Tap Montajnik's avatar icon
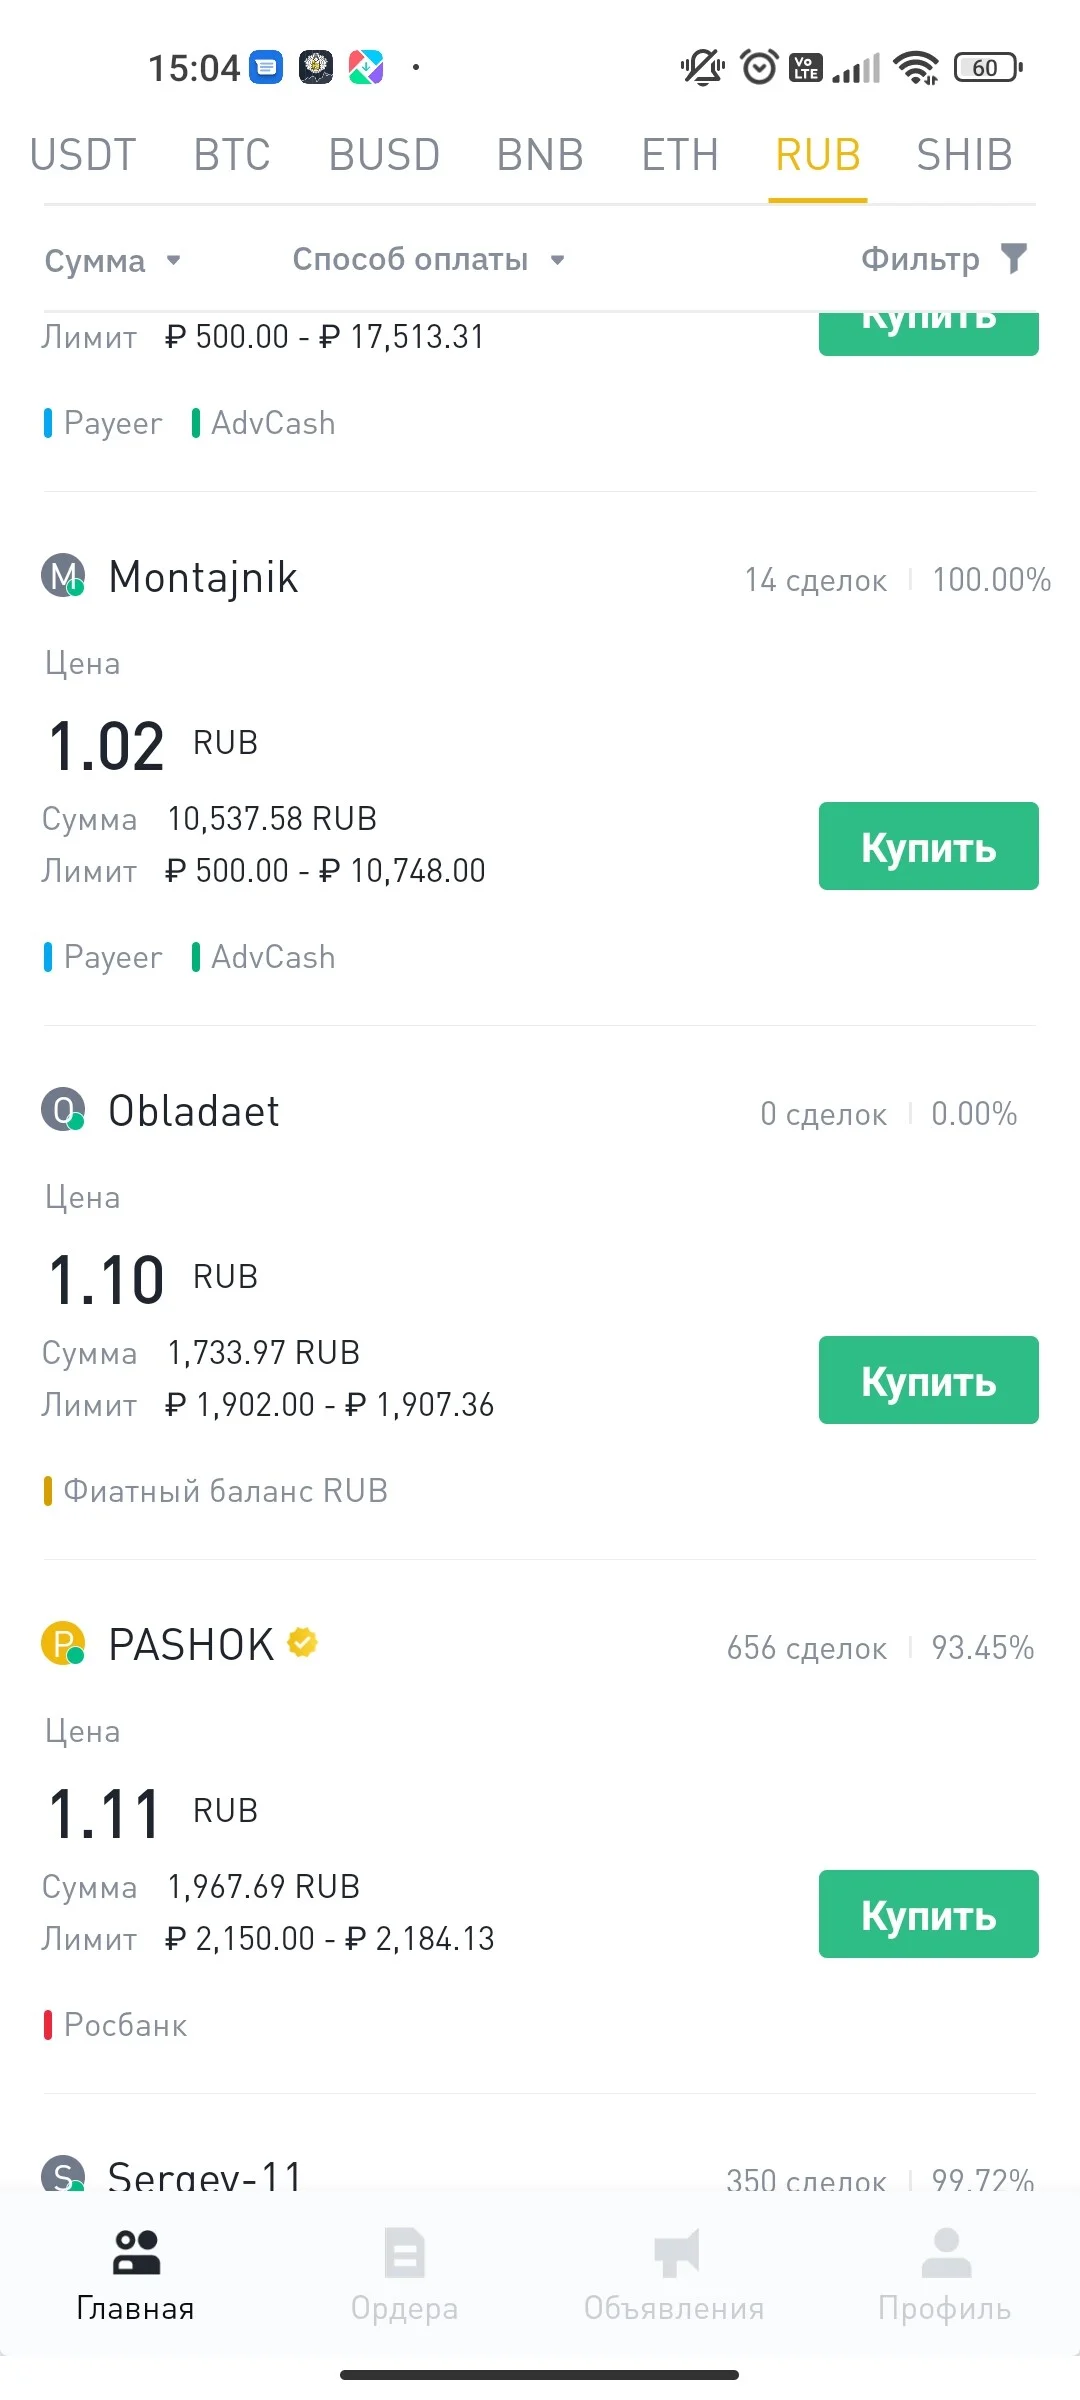 [63, 576]
